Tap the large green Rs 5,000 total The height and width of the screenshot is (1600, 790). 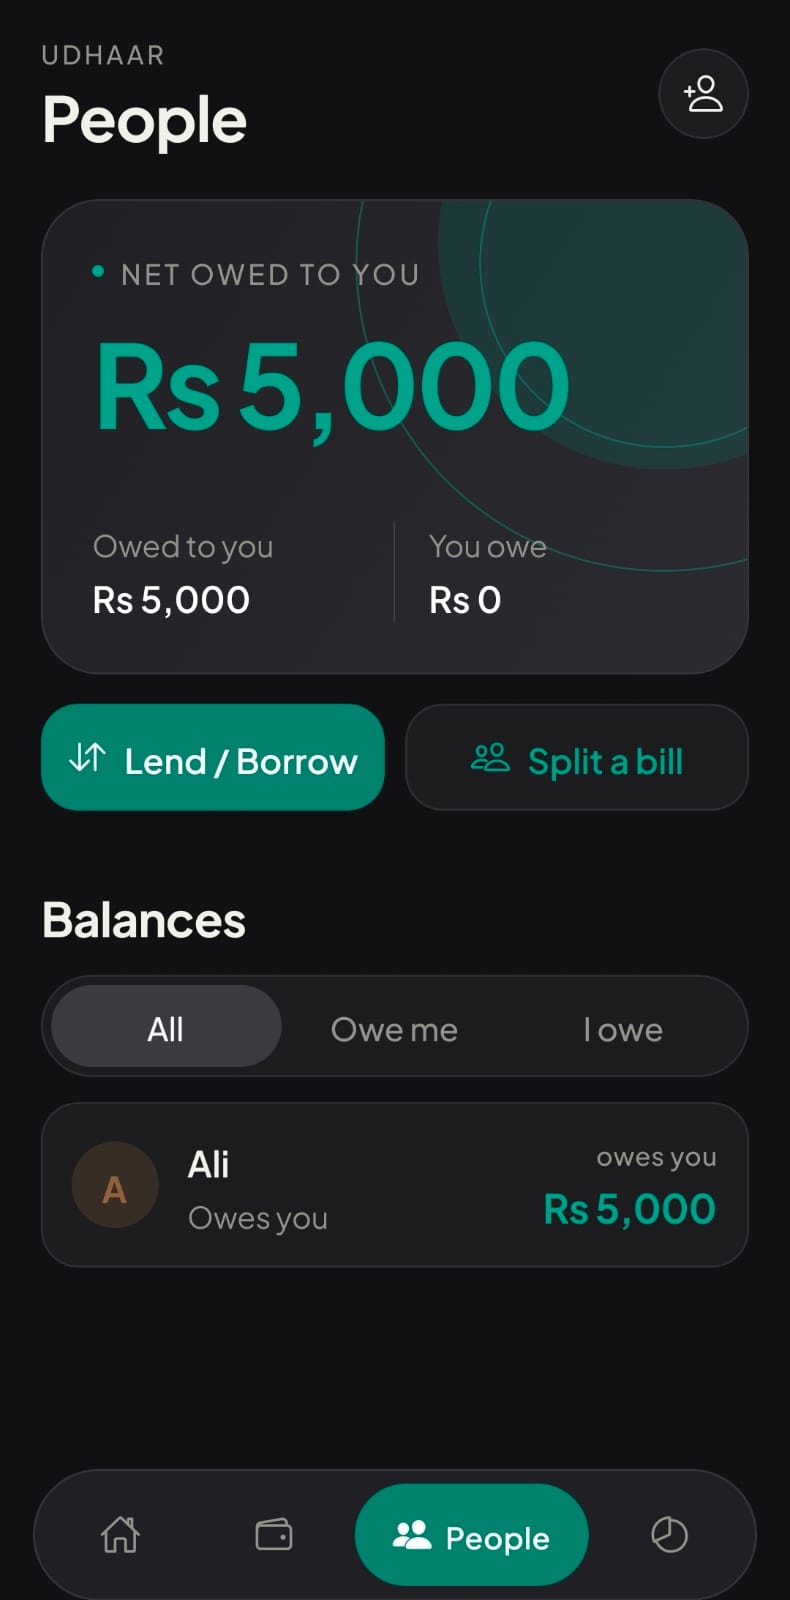[332, 388]
